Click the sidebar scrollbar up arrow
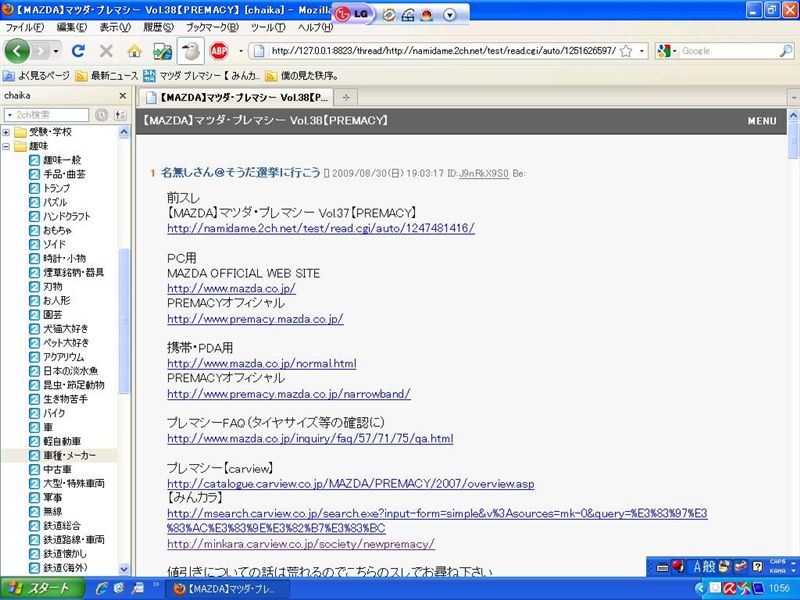800x600 pixels. [x=124, y=132]
